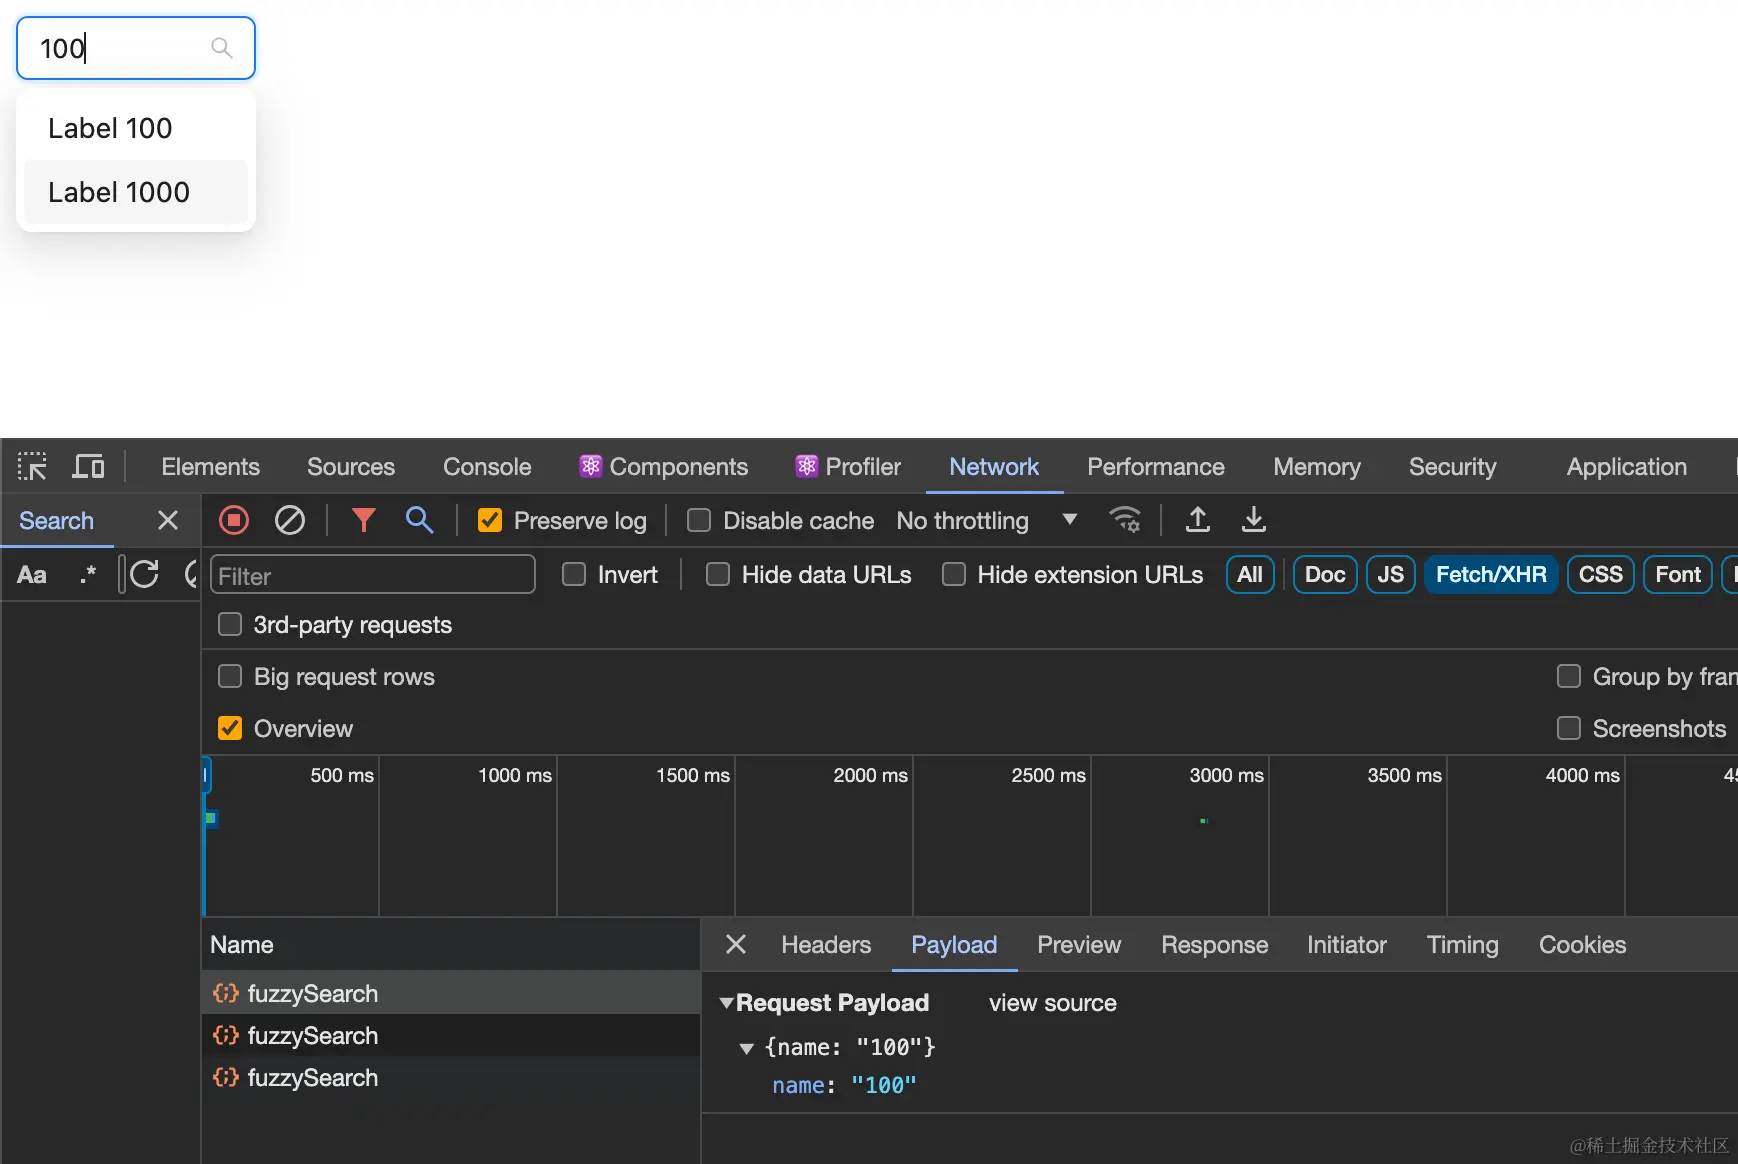Open the Performance tab
Image resolution: width=1738 pixels, height=1164 pixels.
(x=1156, y=467)
